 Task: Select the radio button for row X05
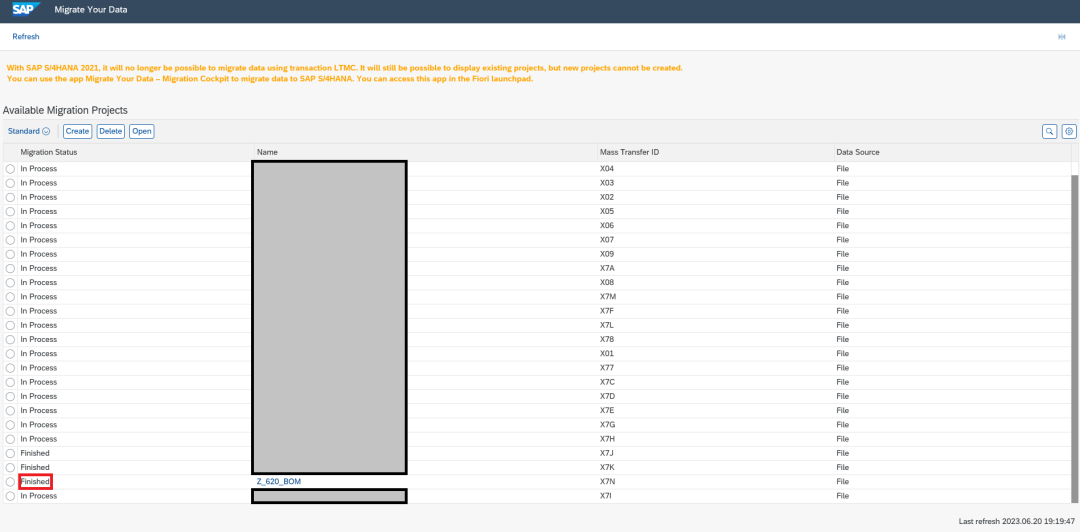(x=10, y=212)
